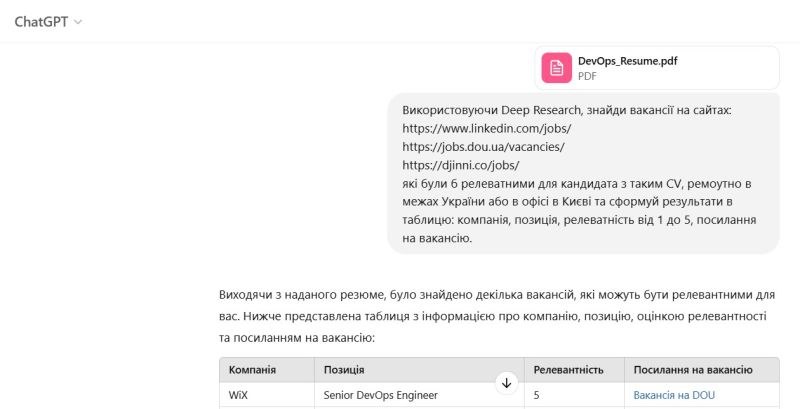This screenshot has height=409, width=800.
Task: Click the jobs.dou.ua/vacancies URL in the prompt
Action: pyautogui.click(x=483, y=147)
